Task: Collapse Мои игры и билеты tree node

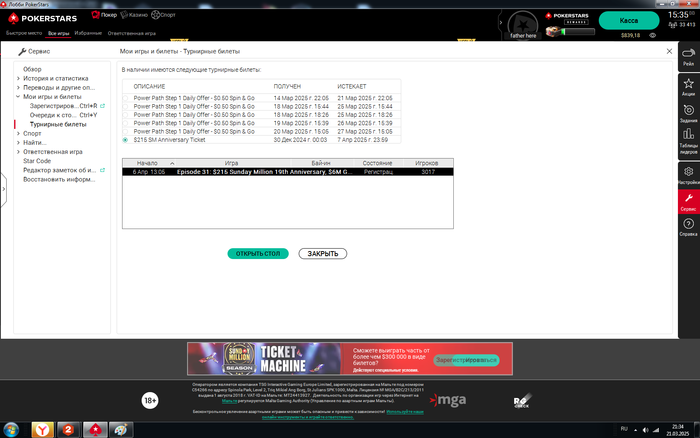Action: 18,96
